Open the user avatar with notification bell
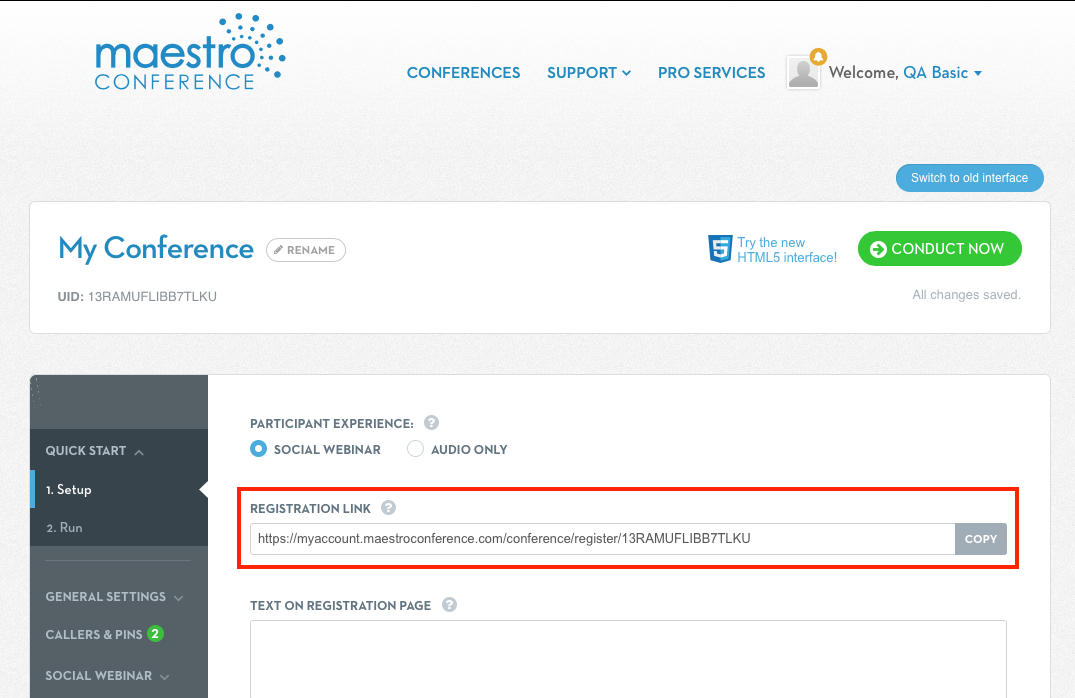This screenshot has height=698, width=1075. point(804,71)
